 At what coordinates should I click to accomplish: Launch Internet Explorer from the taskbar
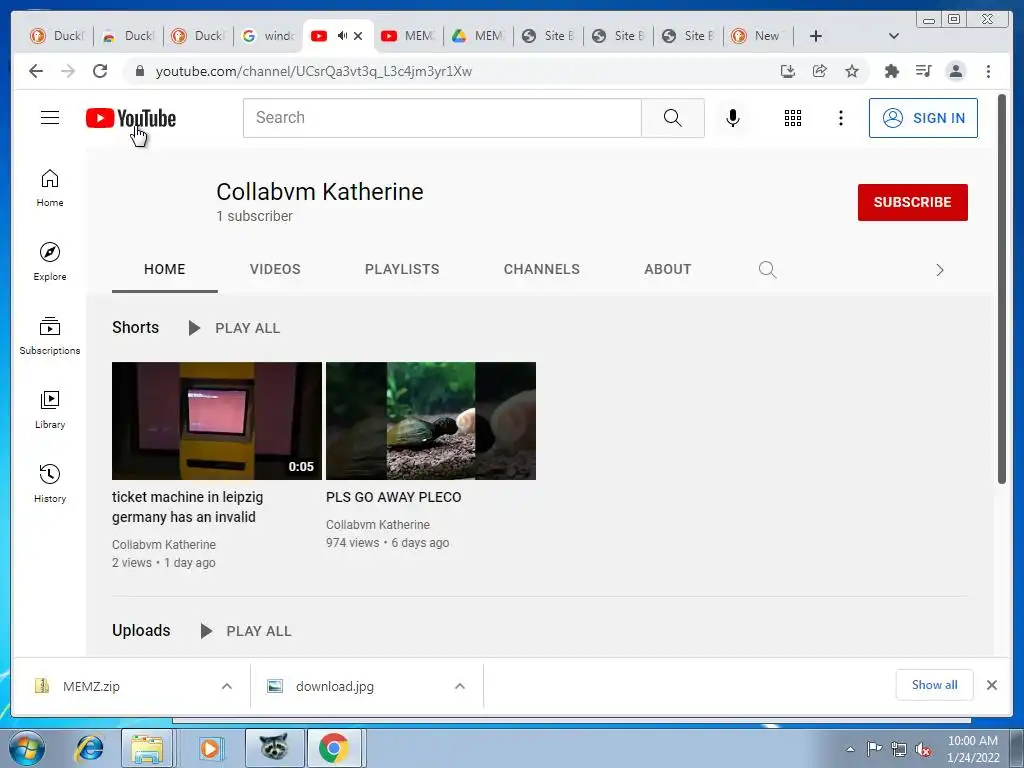click(x=89, y=748)
